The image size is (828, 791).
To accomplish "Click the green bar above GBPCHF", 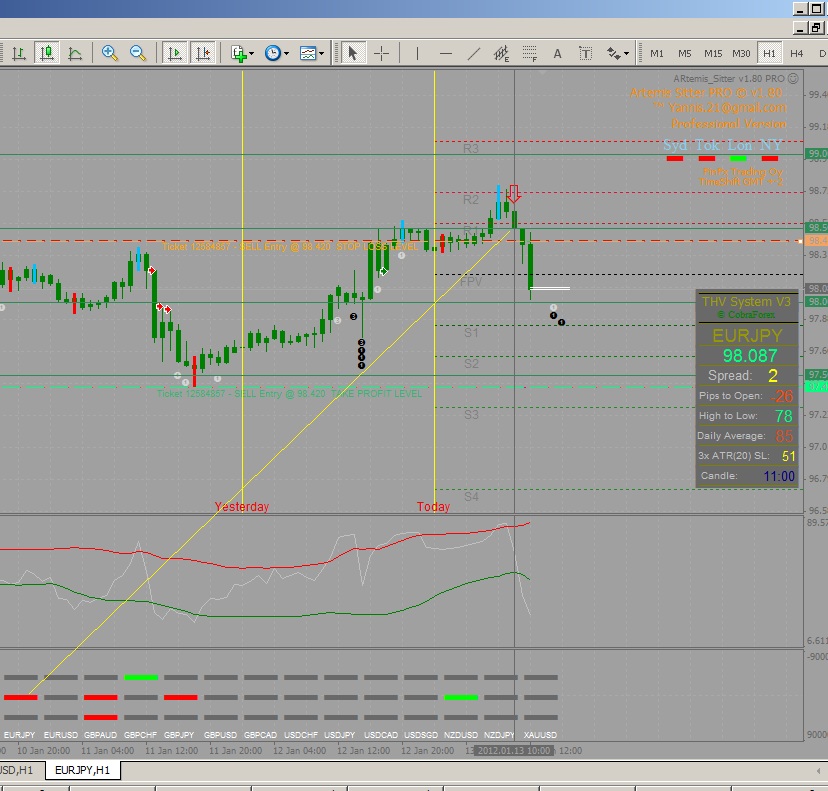I will [x=141, y=677].
